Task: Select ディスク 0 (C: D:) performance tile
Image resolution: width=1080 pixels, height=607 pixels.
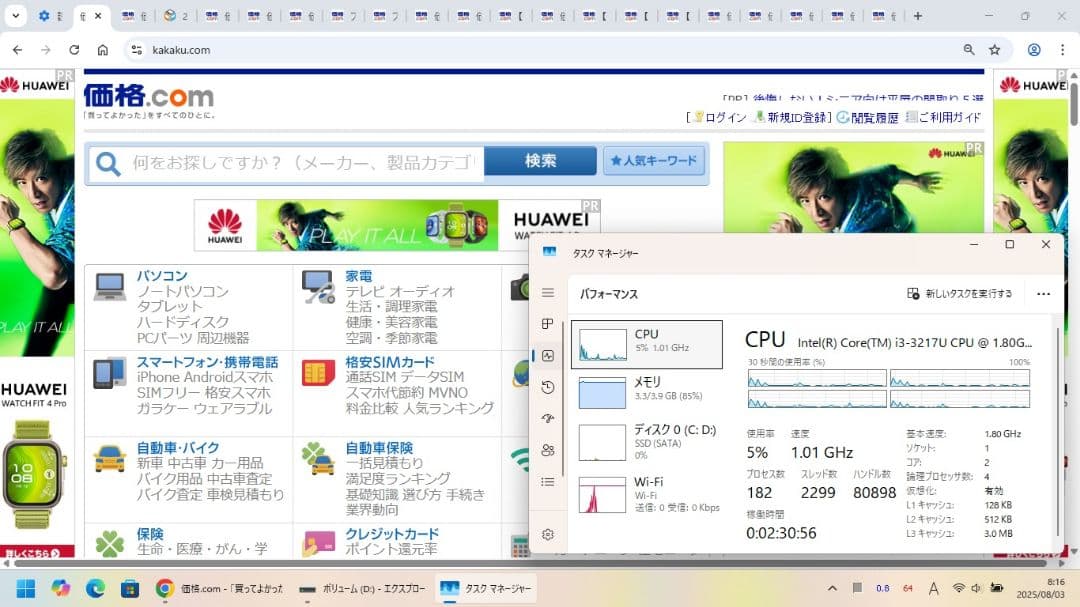Action: [x=647, y=442]
